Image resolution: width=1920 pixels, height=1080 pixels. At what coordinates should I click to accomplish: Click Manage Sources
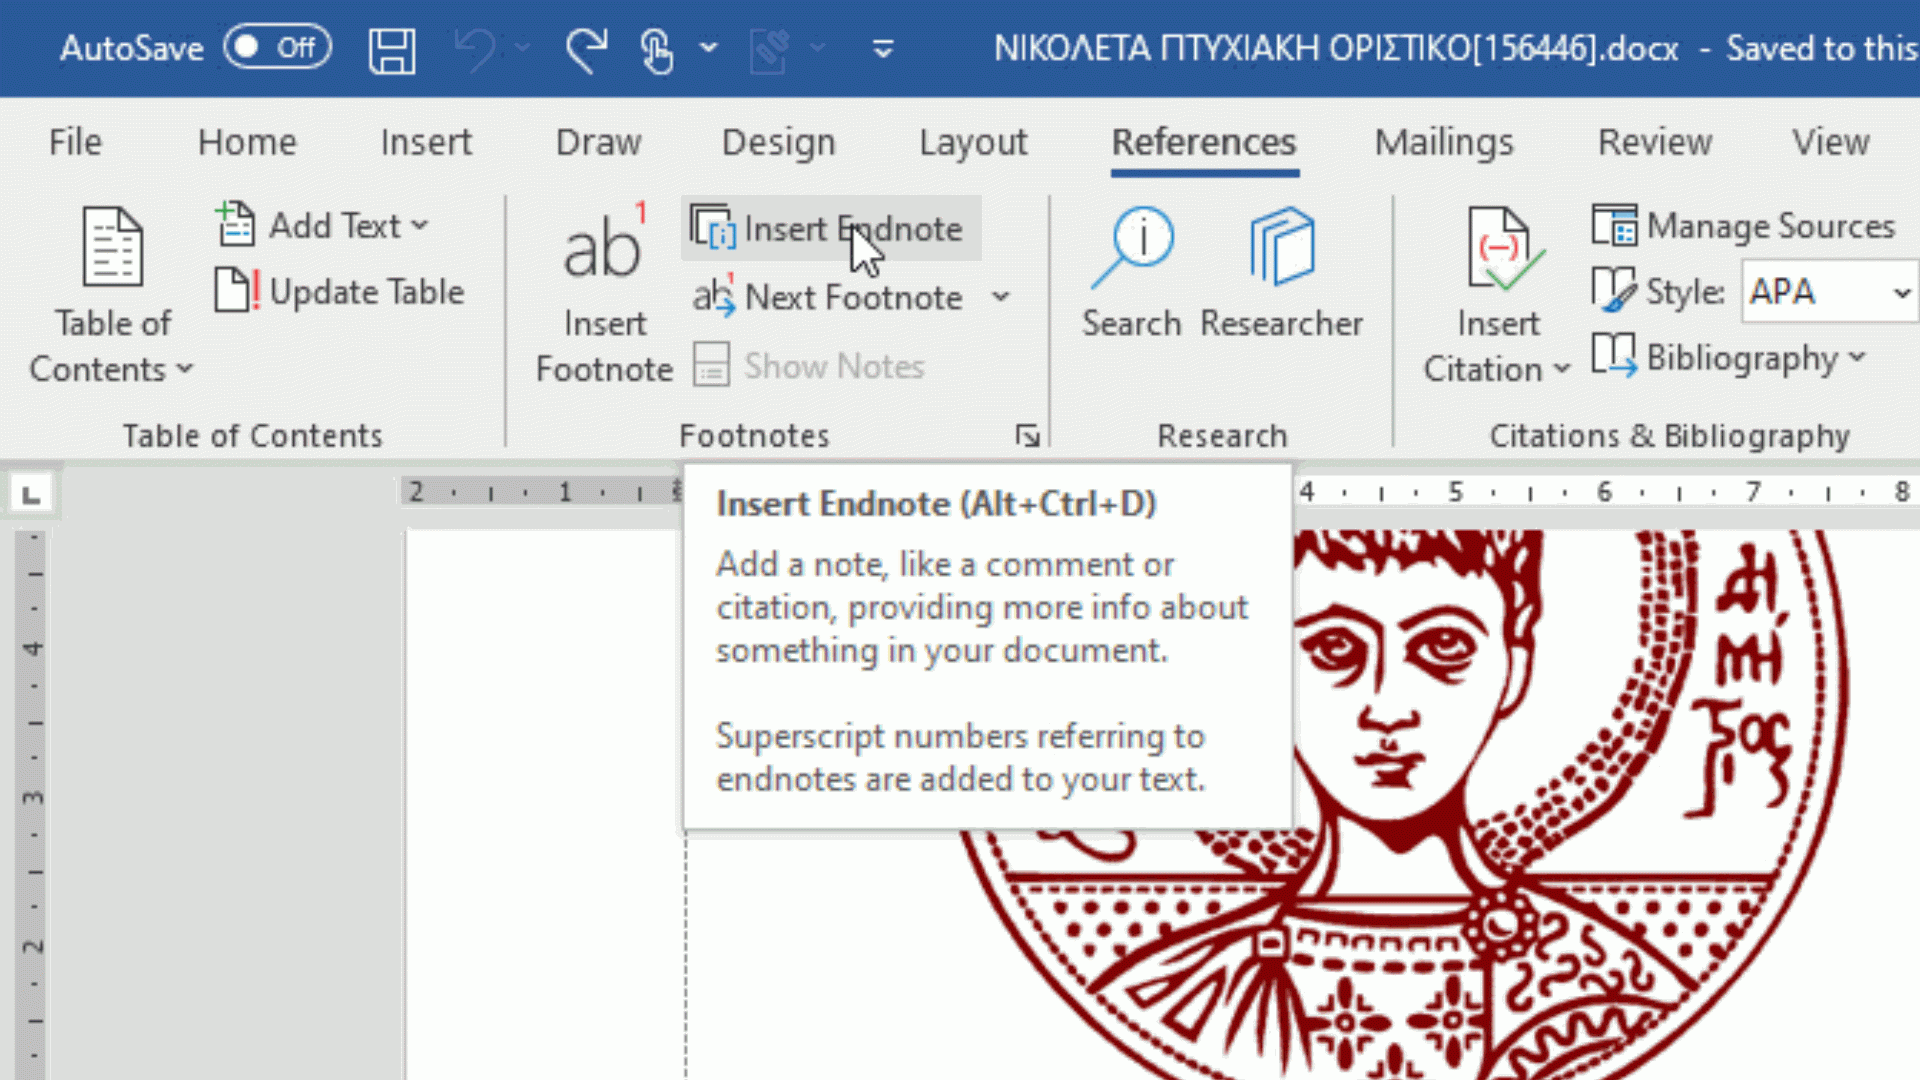point(1743,226)
